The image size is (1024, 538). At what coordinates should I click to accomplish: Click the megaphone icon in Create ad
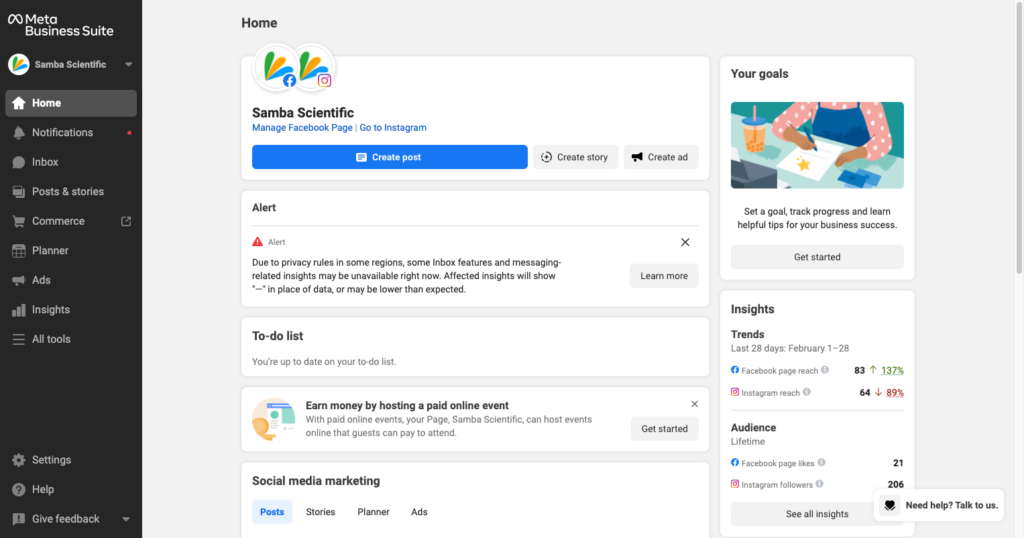click(637, 157)
